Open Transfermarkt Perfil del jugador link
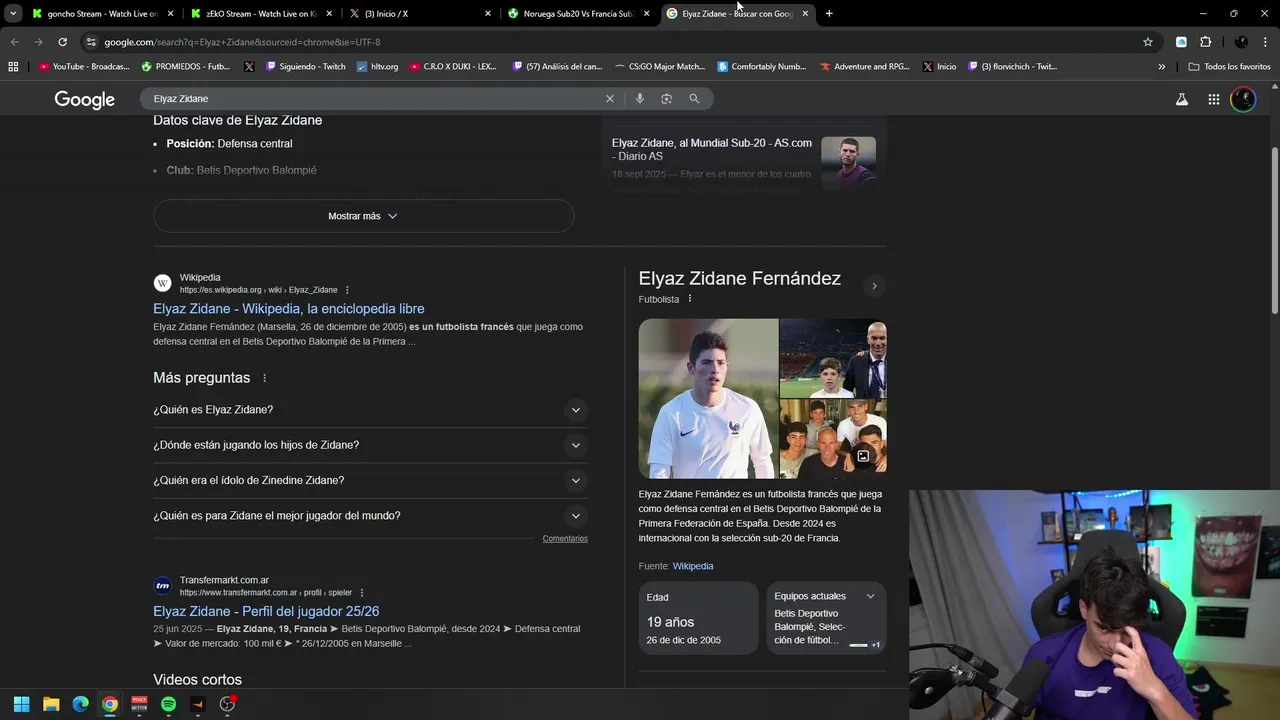 [266, 611]
